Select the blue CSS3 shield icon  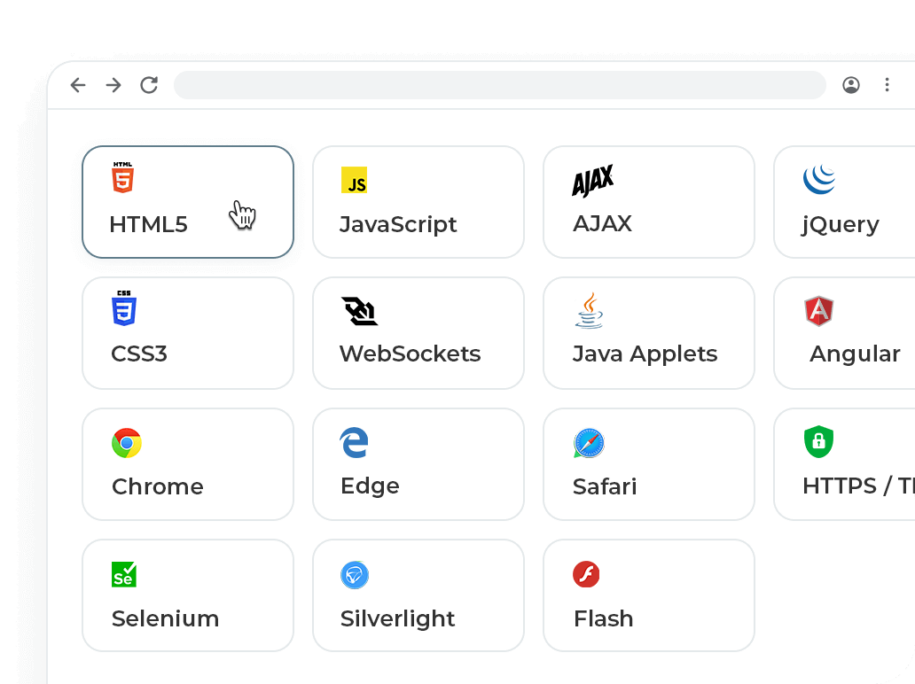(x=123, y=307)
